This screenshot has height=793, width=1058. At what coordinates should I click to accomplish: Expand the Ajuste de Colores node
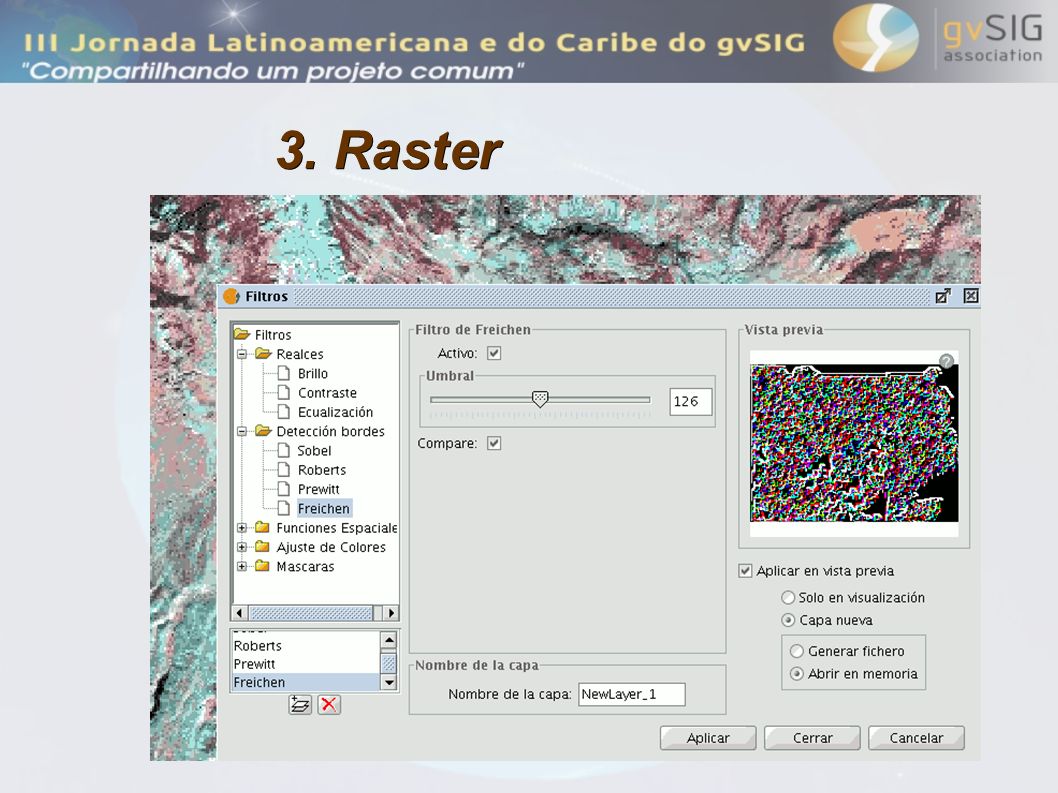pos(242,547)
